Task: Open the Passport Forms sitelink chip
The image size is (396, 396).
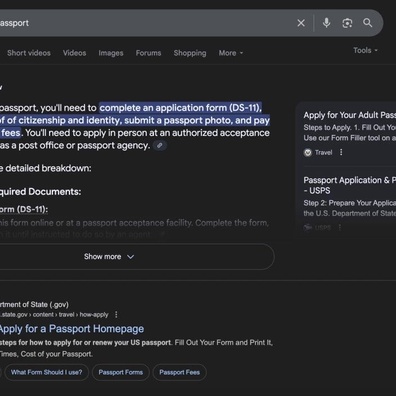Action: (x=121, y=372)
